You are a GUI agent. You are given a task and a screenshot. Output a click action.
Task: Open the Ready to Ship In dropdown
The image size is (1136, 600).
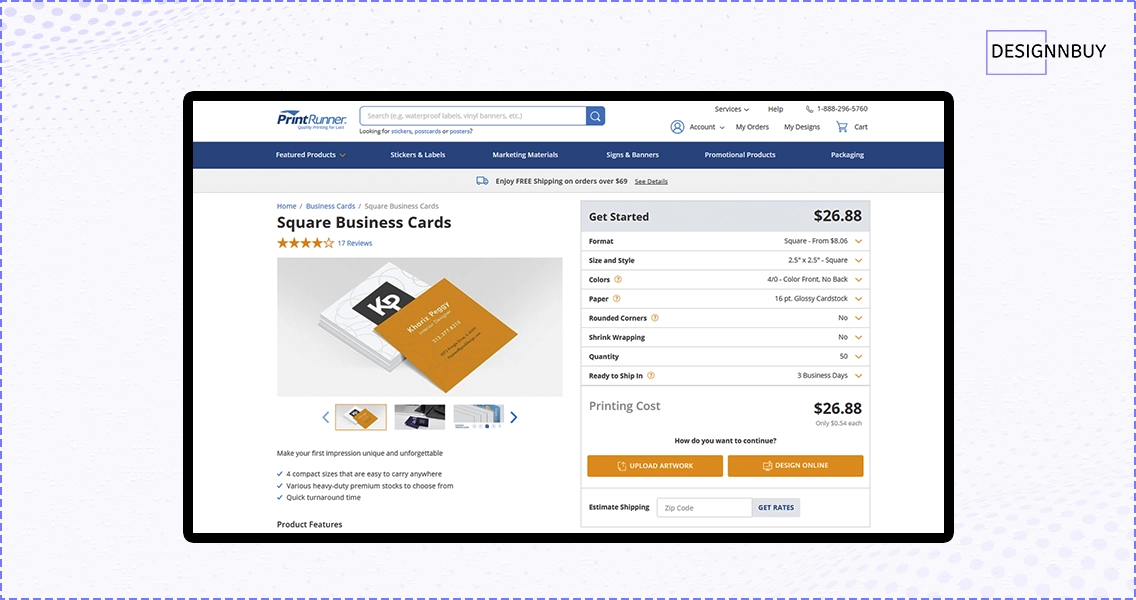859,375
